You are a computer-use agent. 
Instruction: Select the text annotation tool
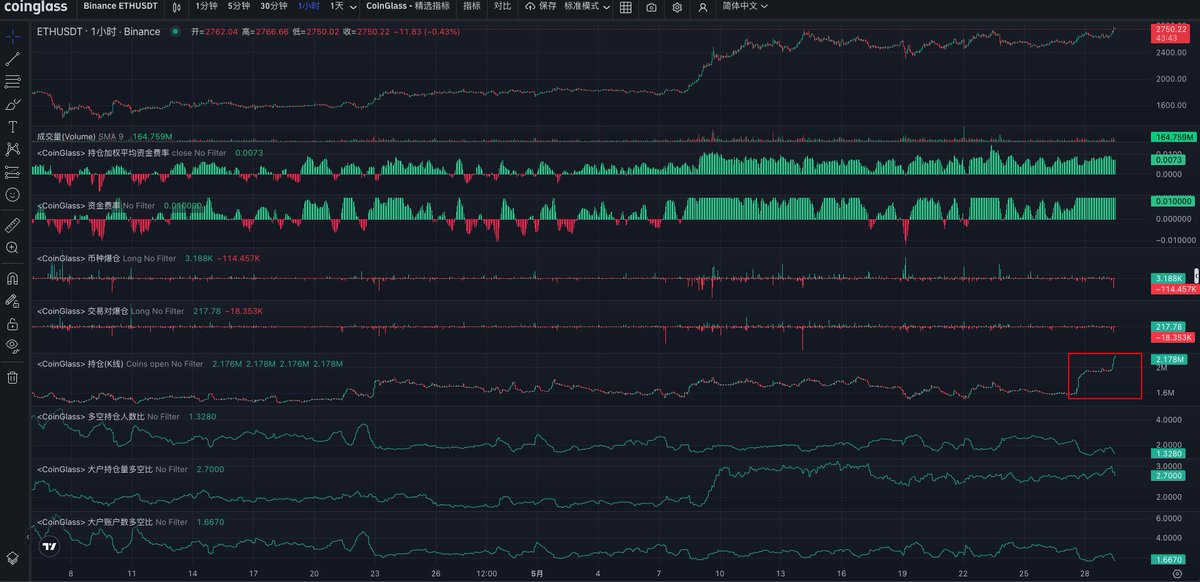pos(13,127)
